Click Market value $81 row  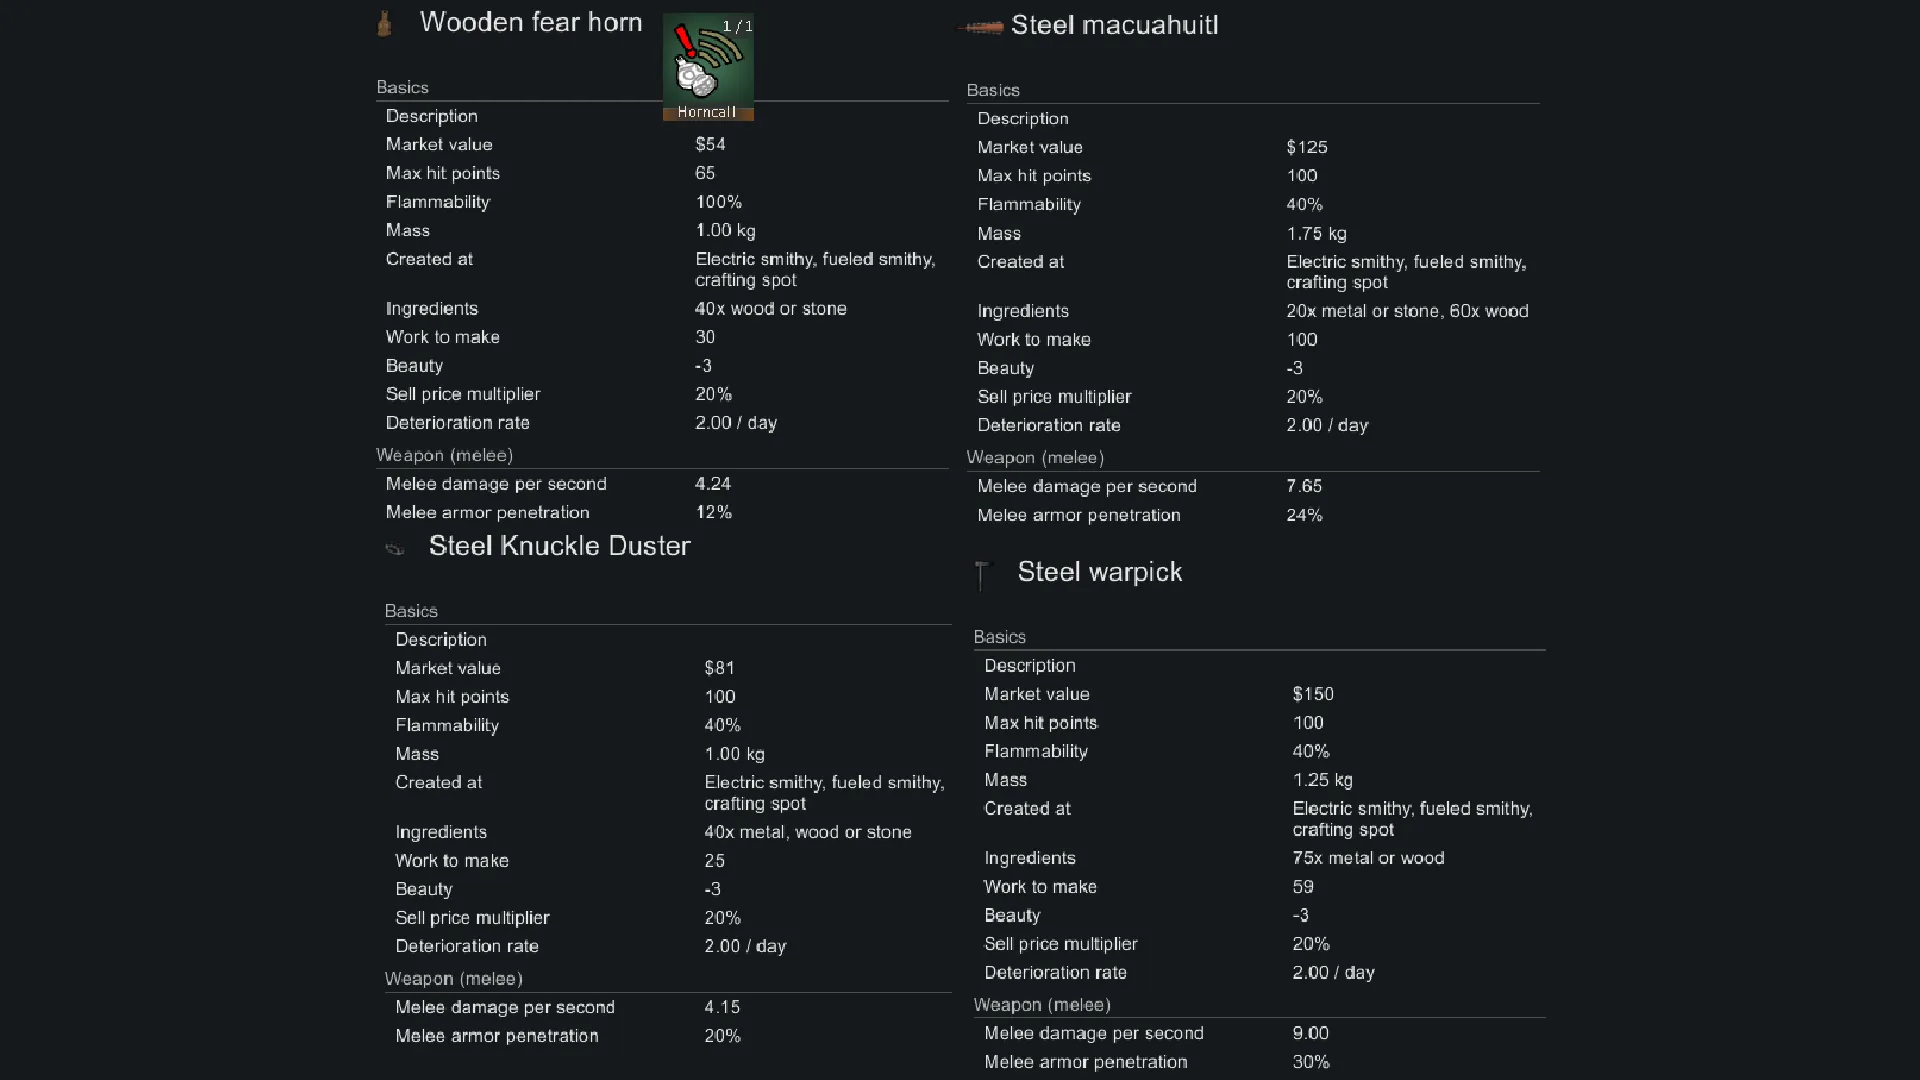point(668,668)
